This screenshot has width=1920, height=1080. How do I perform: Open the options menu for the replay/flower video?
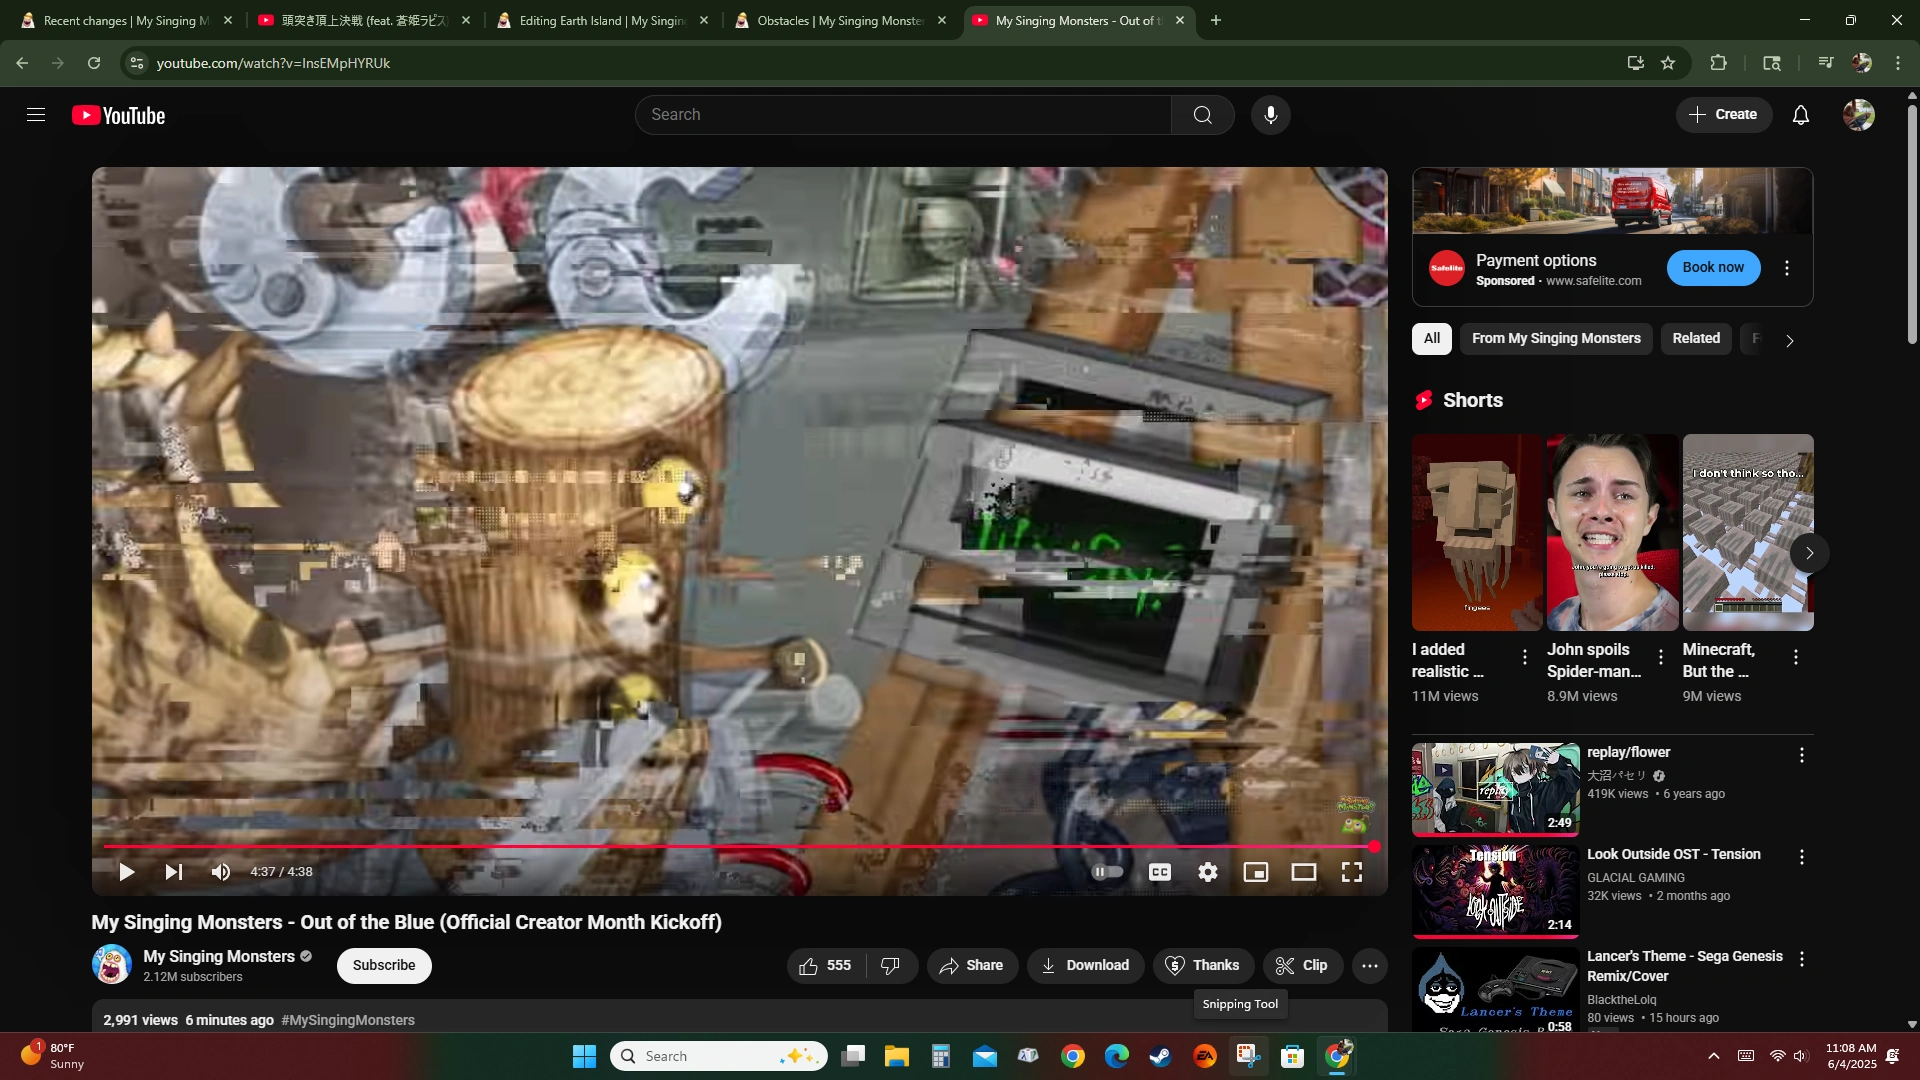pos(1801,755)
